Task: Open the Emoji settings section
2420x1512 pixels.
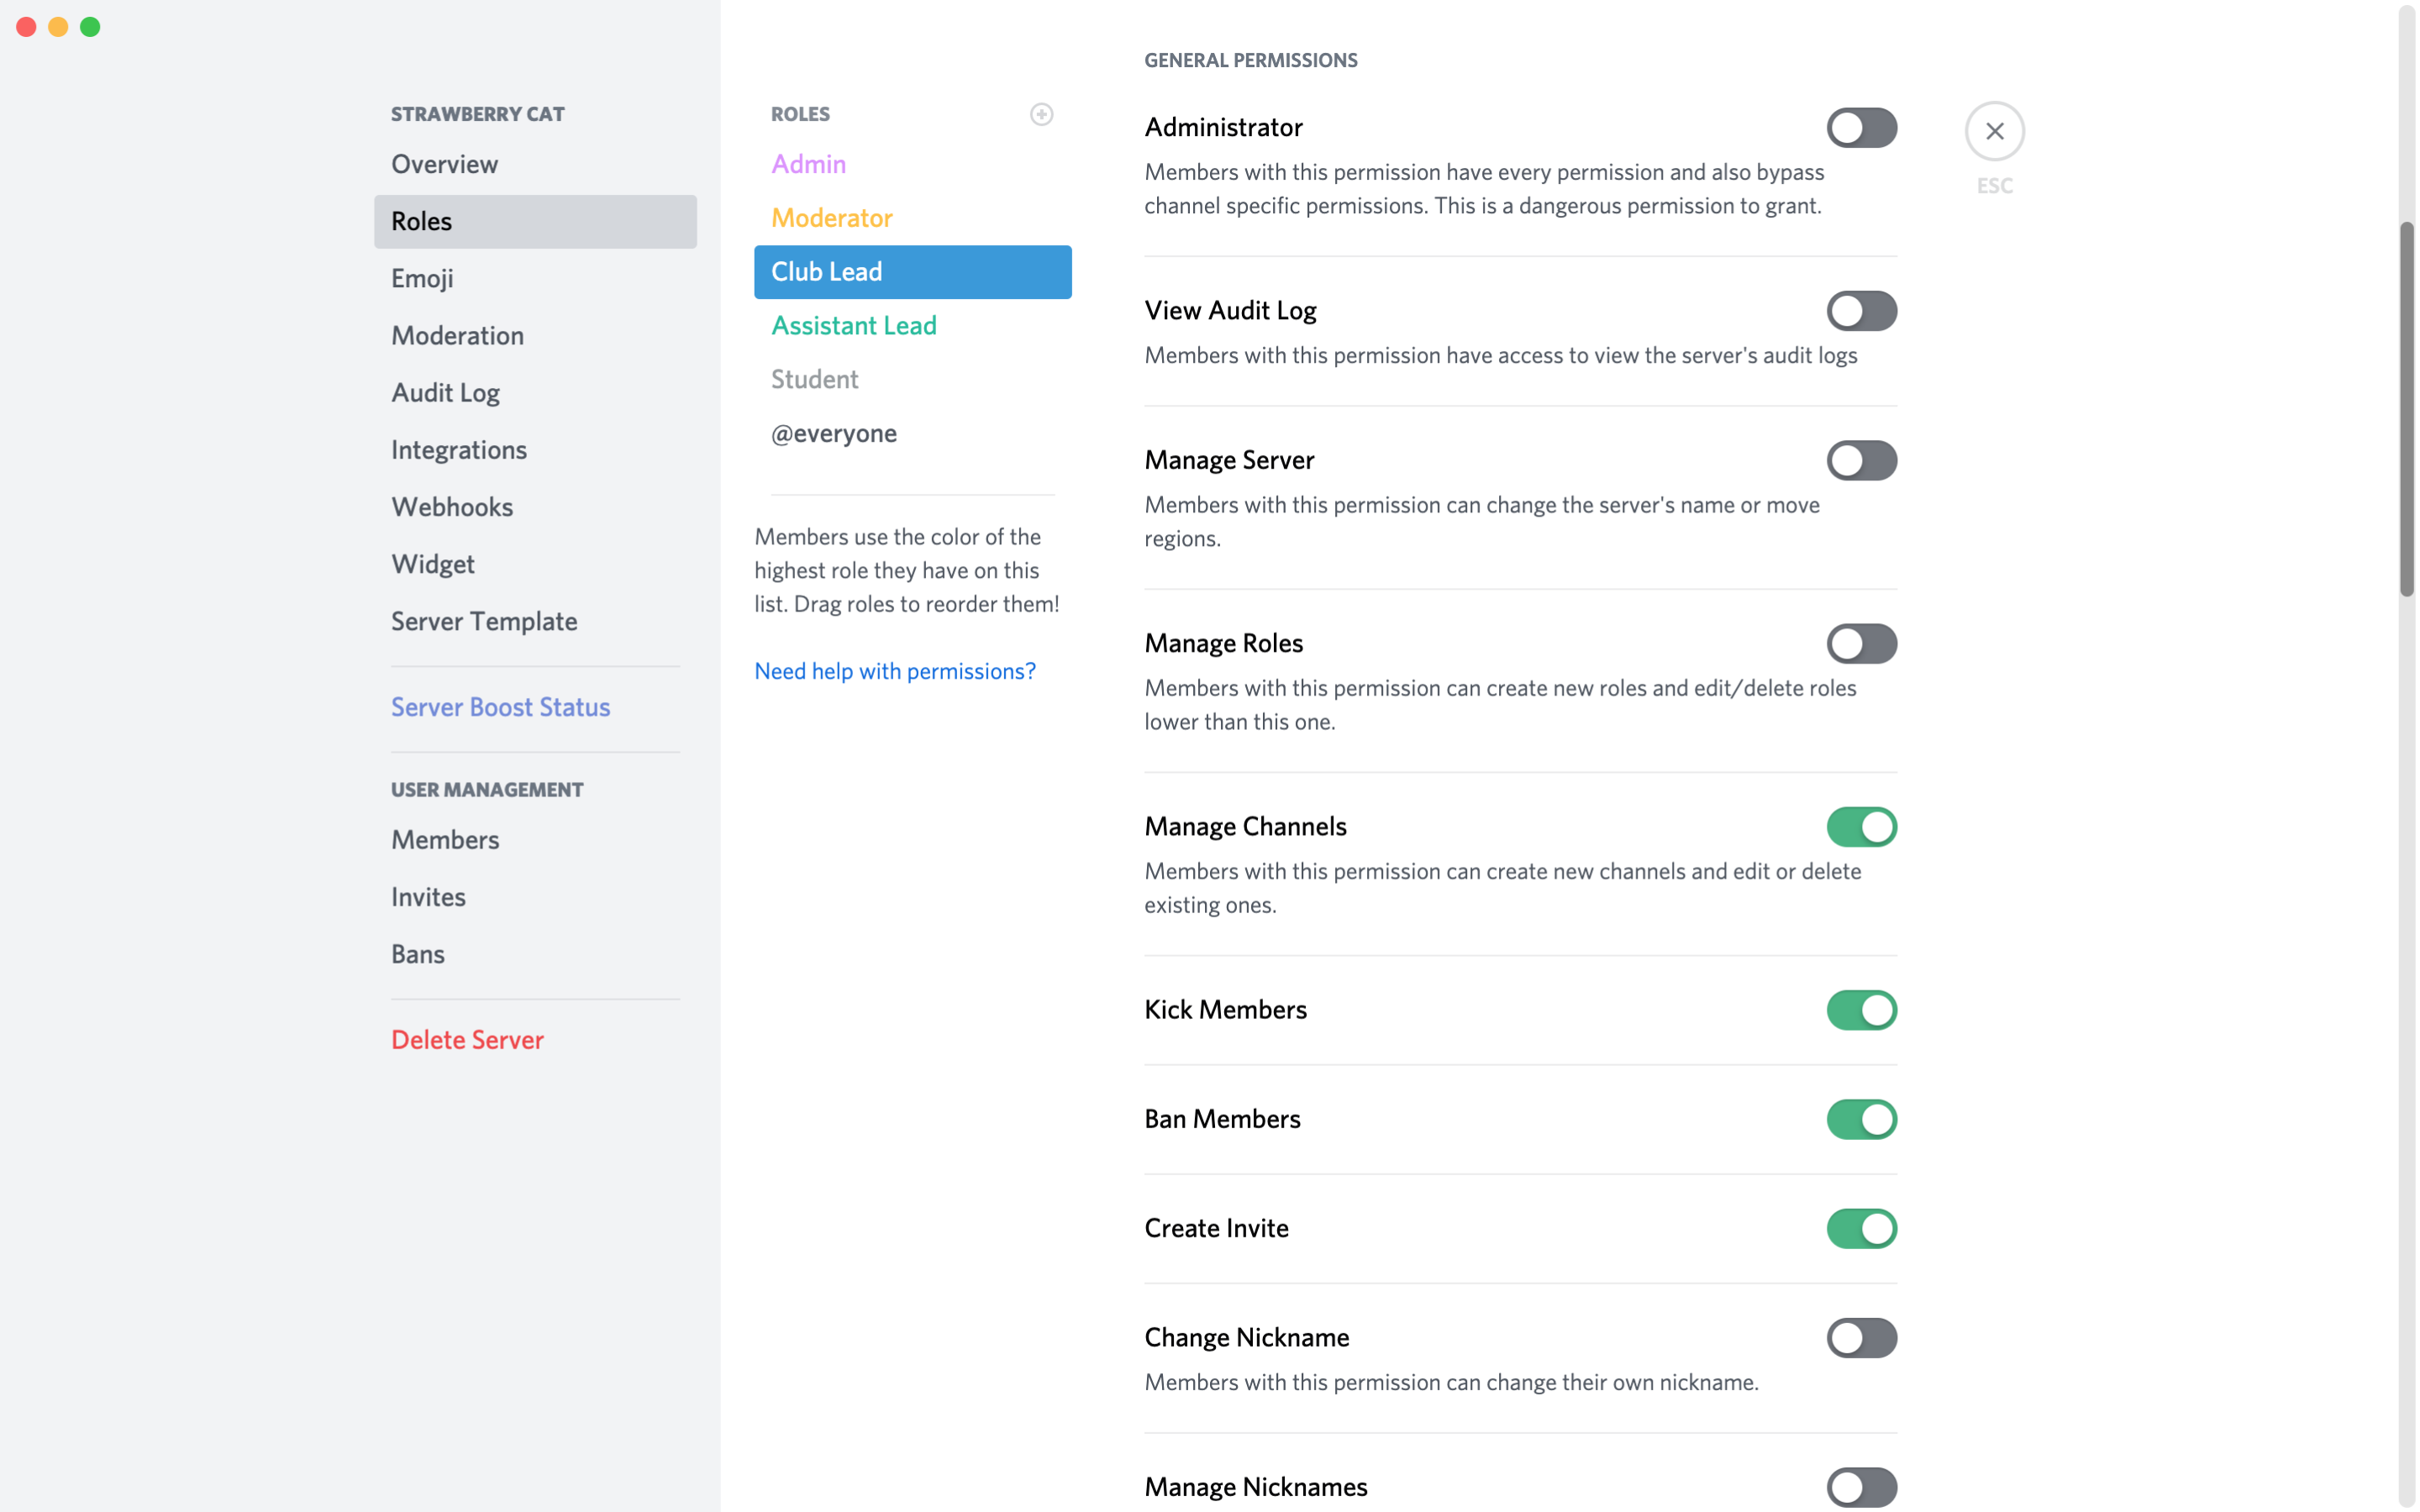Action: [x=422, y=277]
